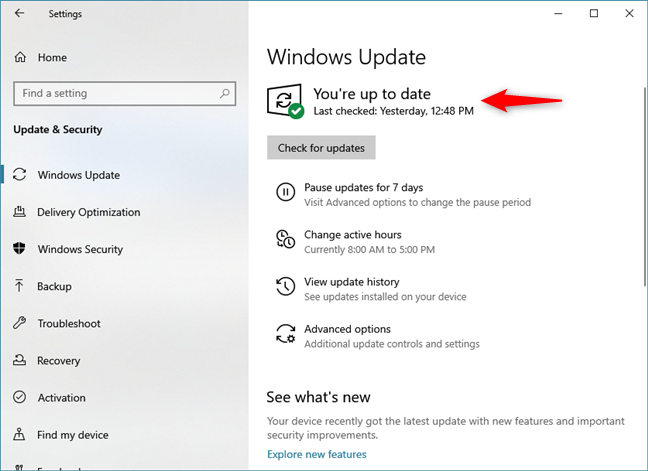This screenshot has height=471, width=648.
Task: Click the update history clock icon
Action: [285, 286]
